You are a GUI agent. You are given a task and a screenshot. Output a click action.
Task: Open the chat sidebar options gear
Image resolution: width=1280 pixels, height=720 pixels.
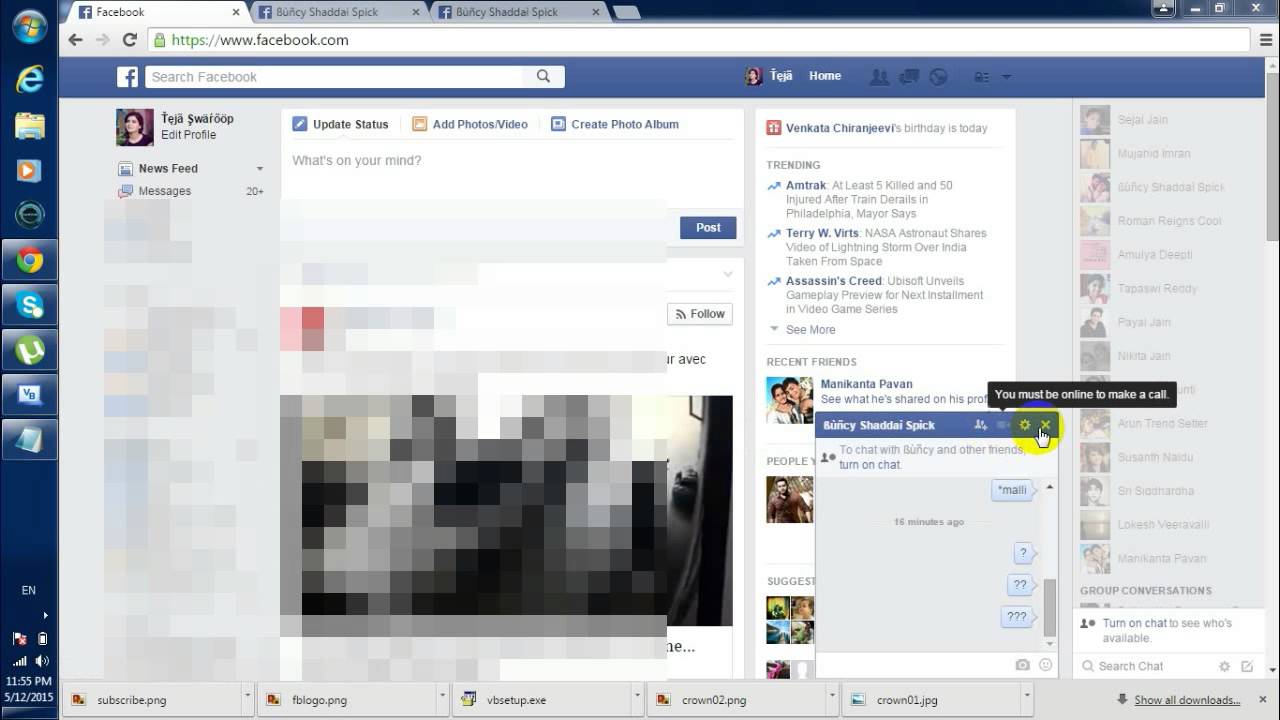[1224, 666]
